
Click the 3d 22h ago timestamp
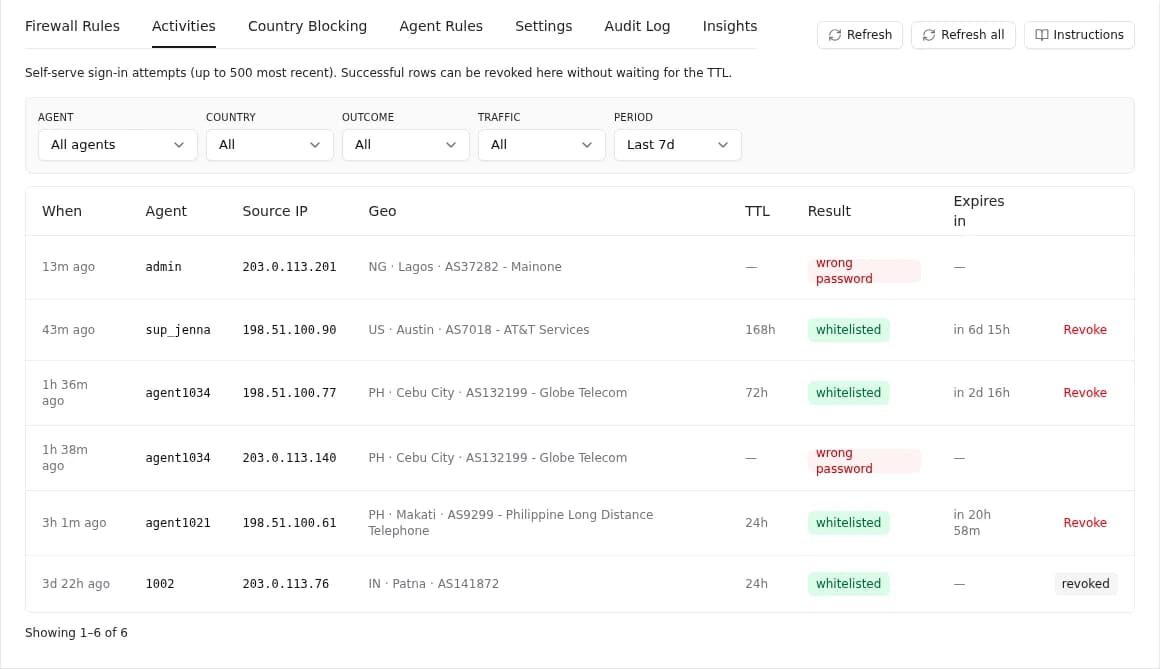[x=75, y=584]
